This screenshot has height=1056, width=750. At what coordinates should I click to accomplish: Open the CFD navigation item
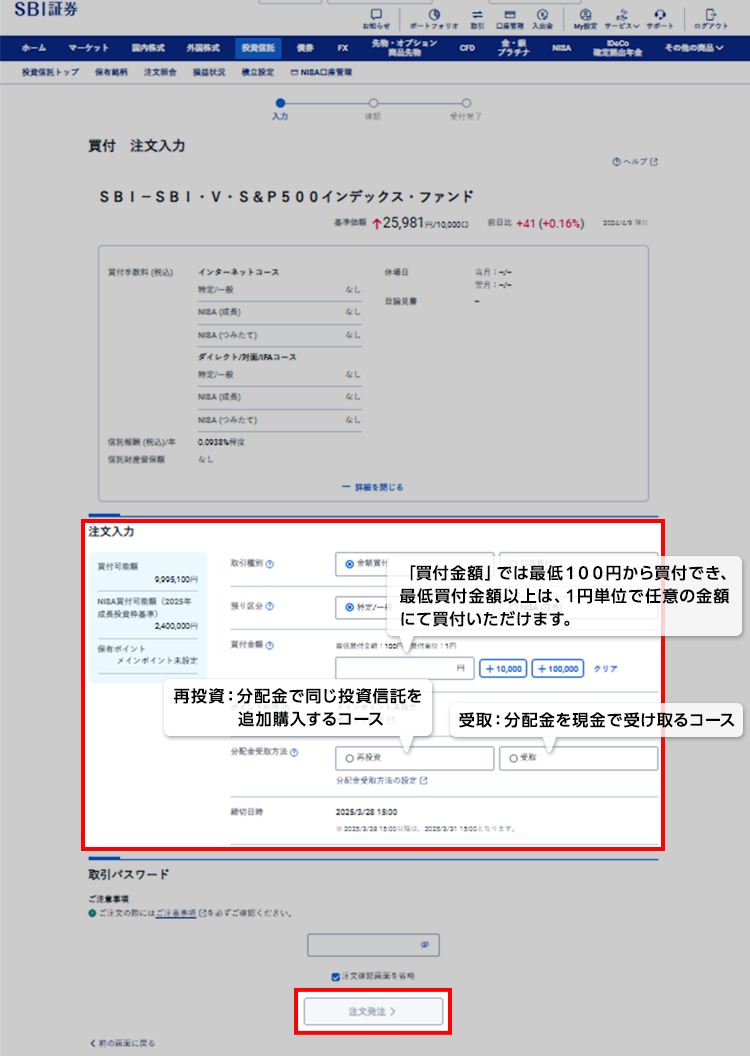tap(467, 48)
